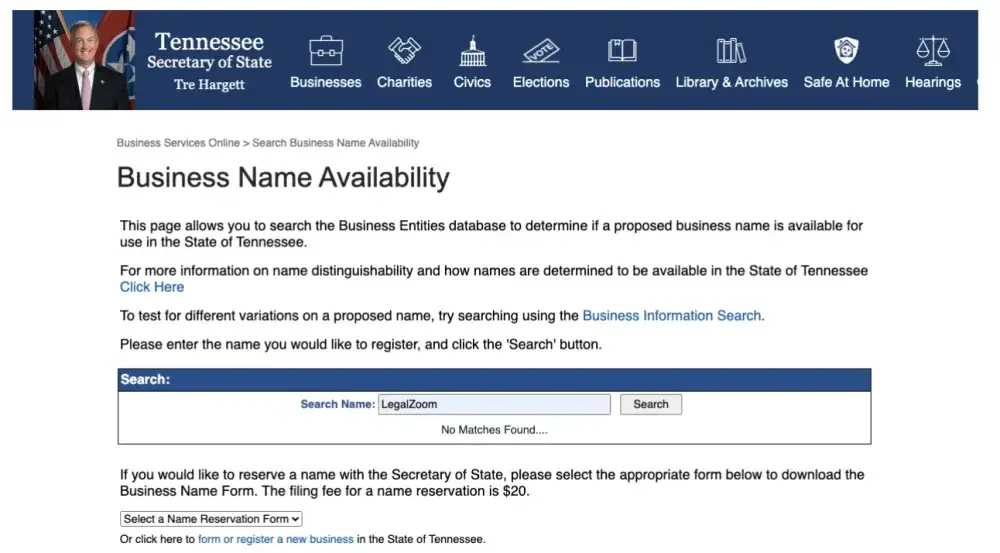This screenshot has height=553, width=1000.
Task: Click the Civics capitol building icon
Action: (473, 50)
